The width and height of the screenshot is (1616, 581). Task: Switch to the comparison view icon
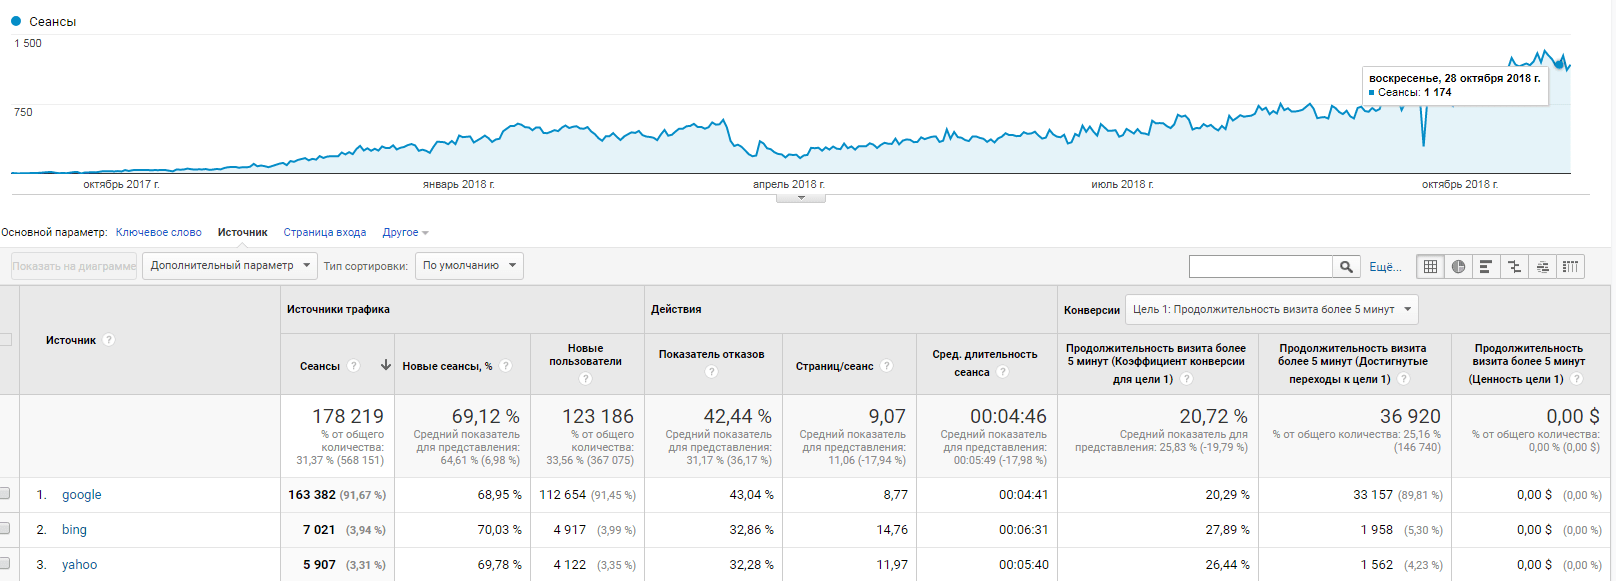pyautogui.click(x=1514, y=266)
